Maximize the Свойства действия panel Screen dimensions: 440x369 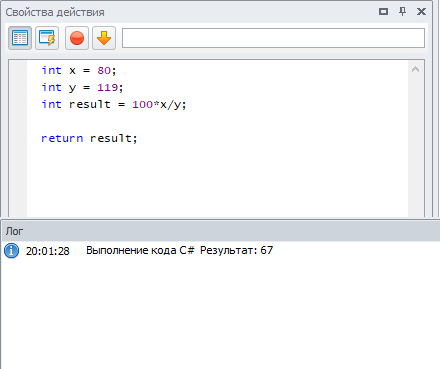click(383, 12)
